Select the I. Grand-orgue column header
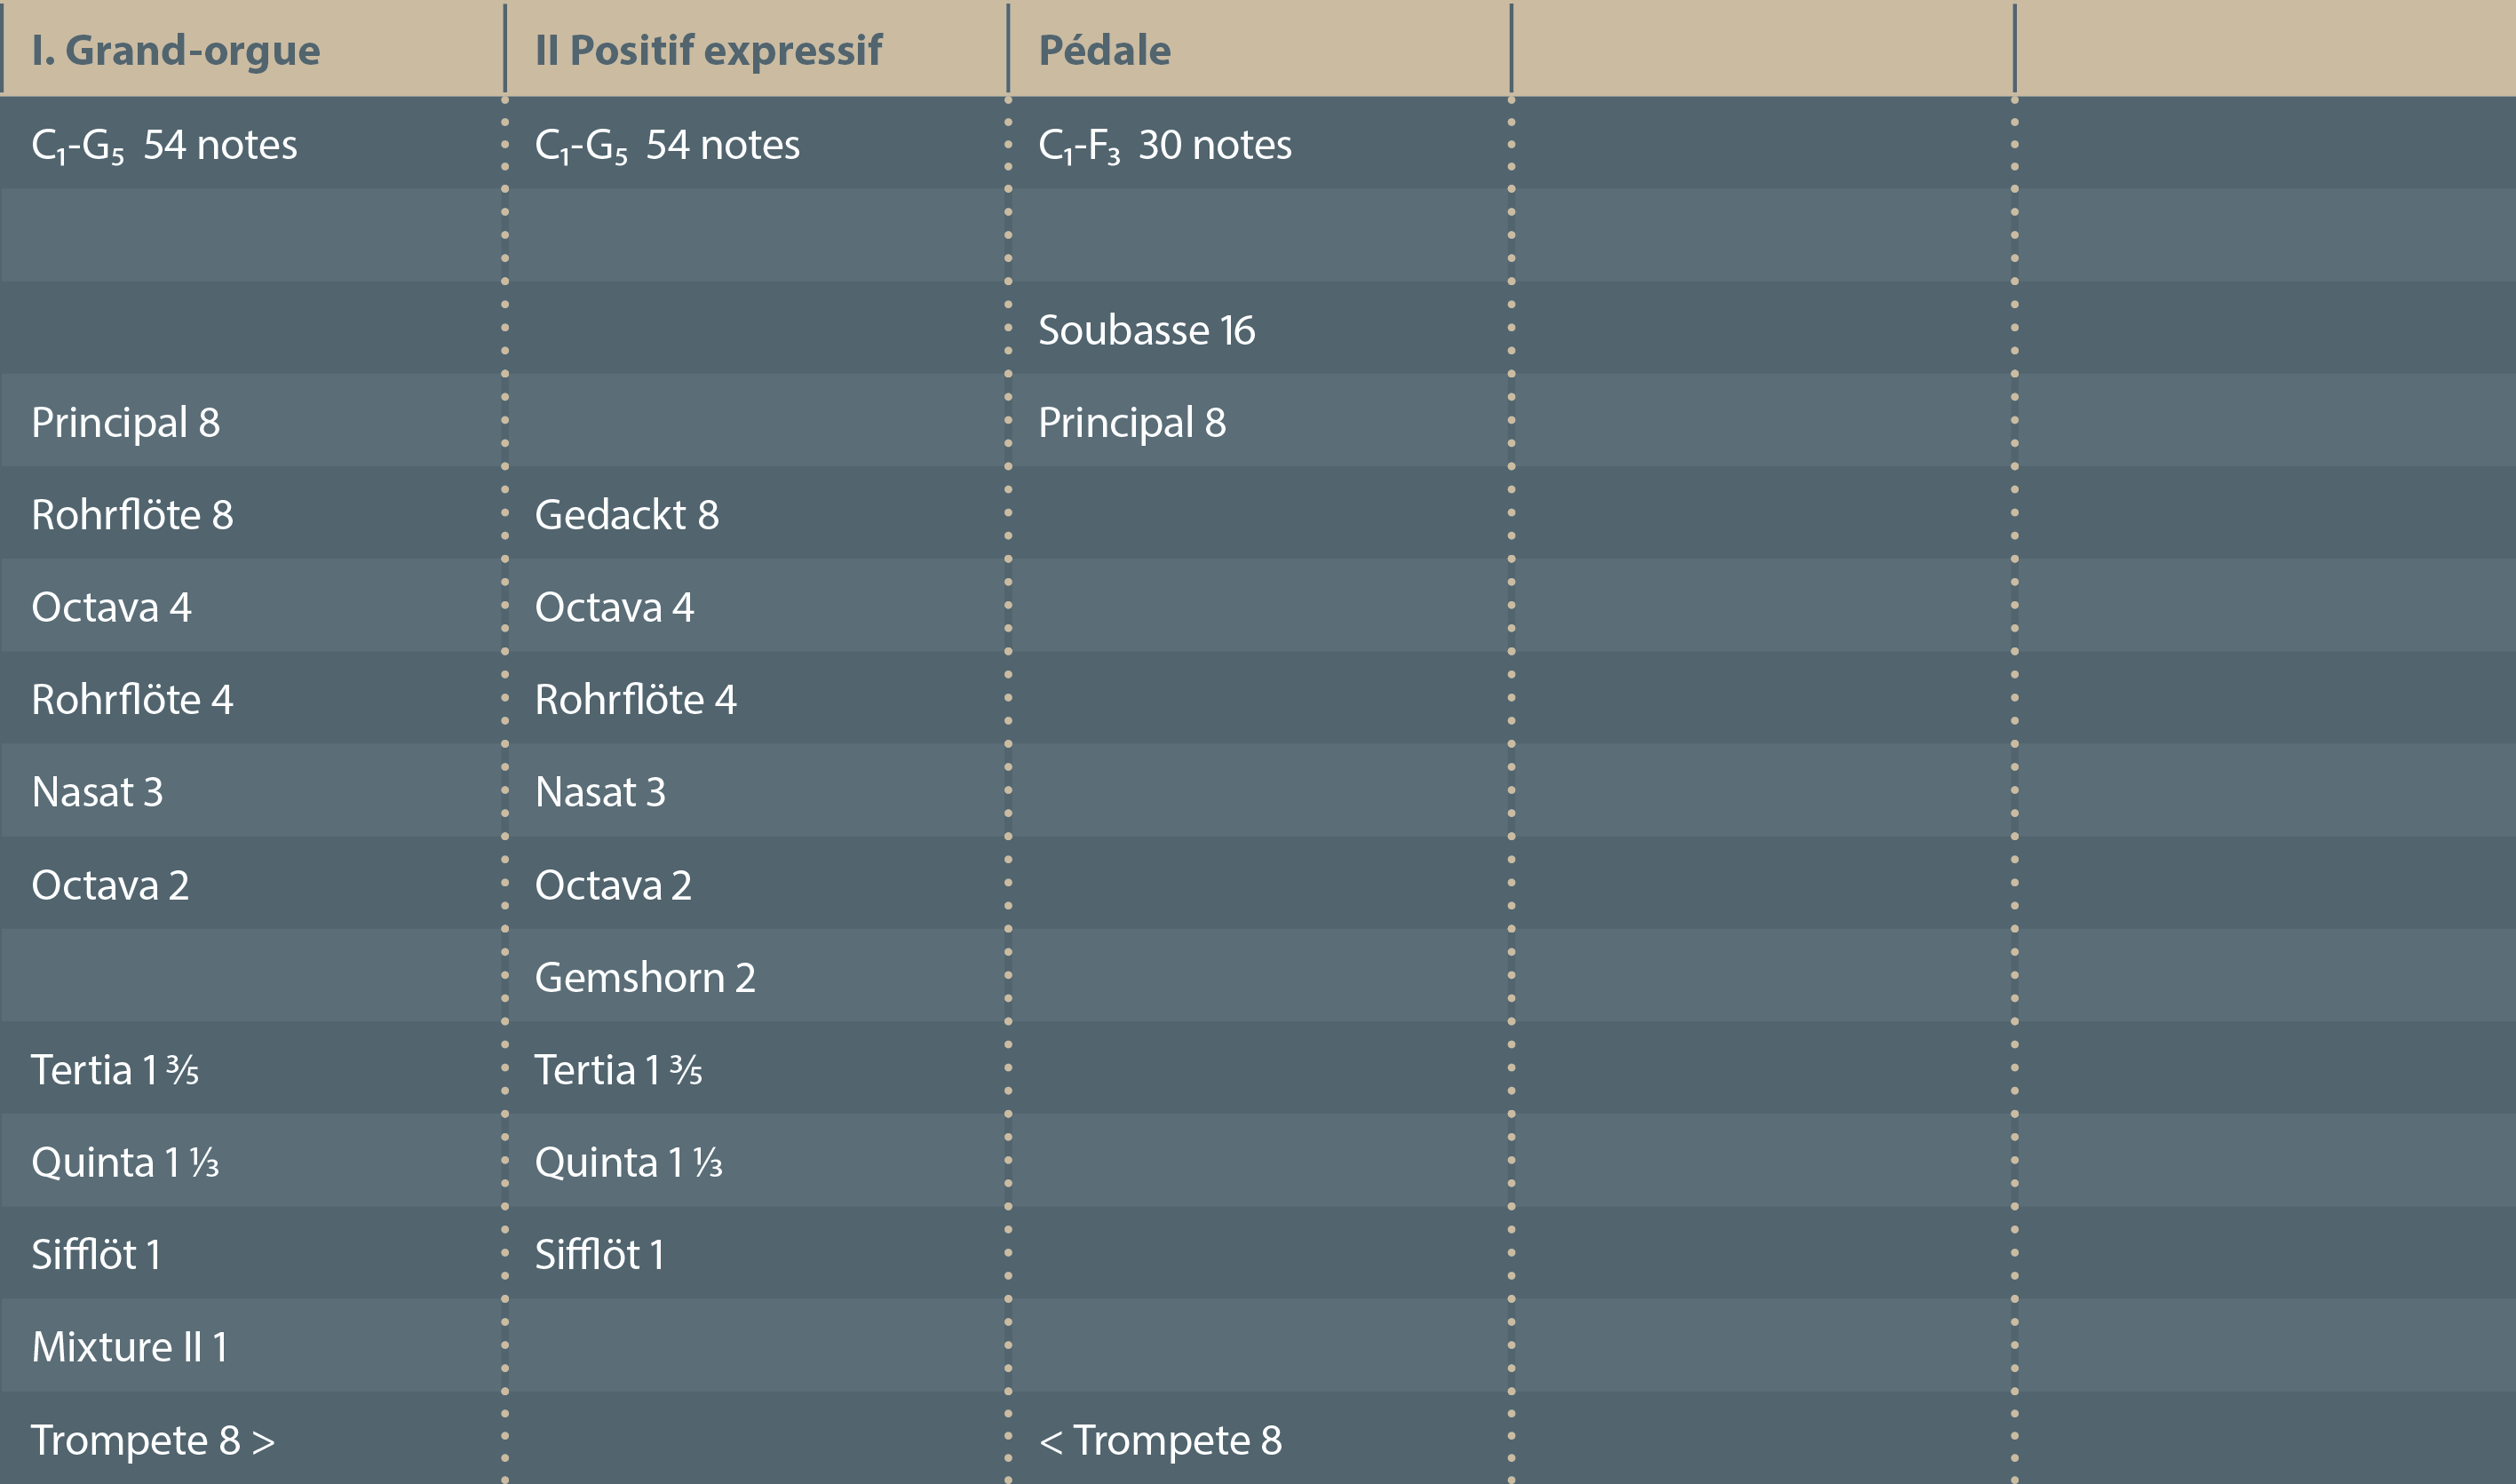 (176, 50)
